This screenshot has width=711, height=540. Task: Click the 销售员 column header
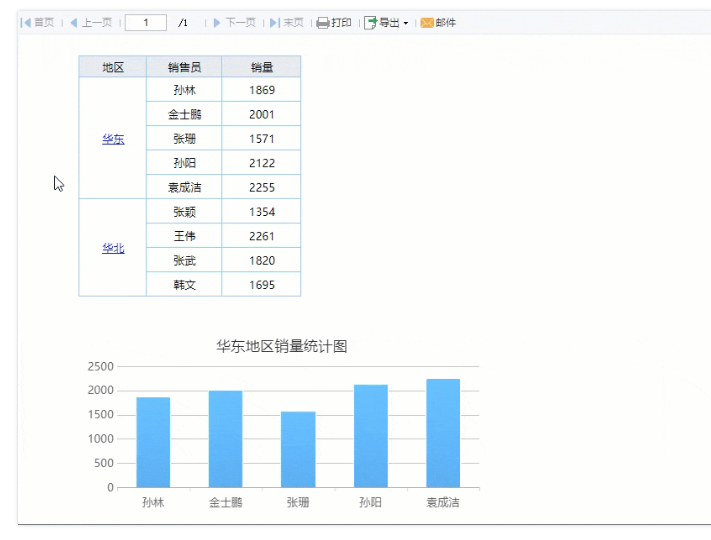pyautogui.click(x=184, y=67)
